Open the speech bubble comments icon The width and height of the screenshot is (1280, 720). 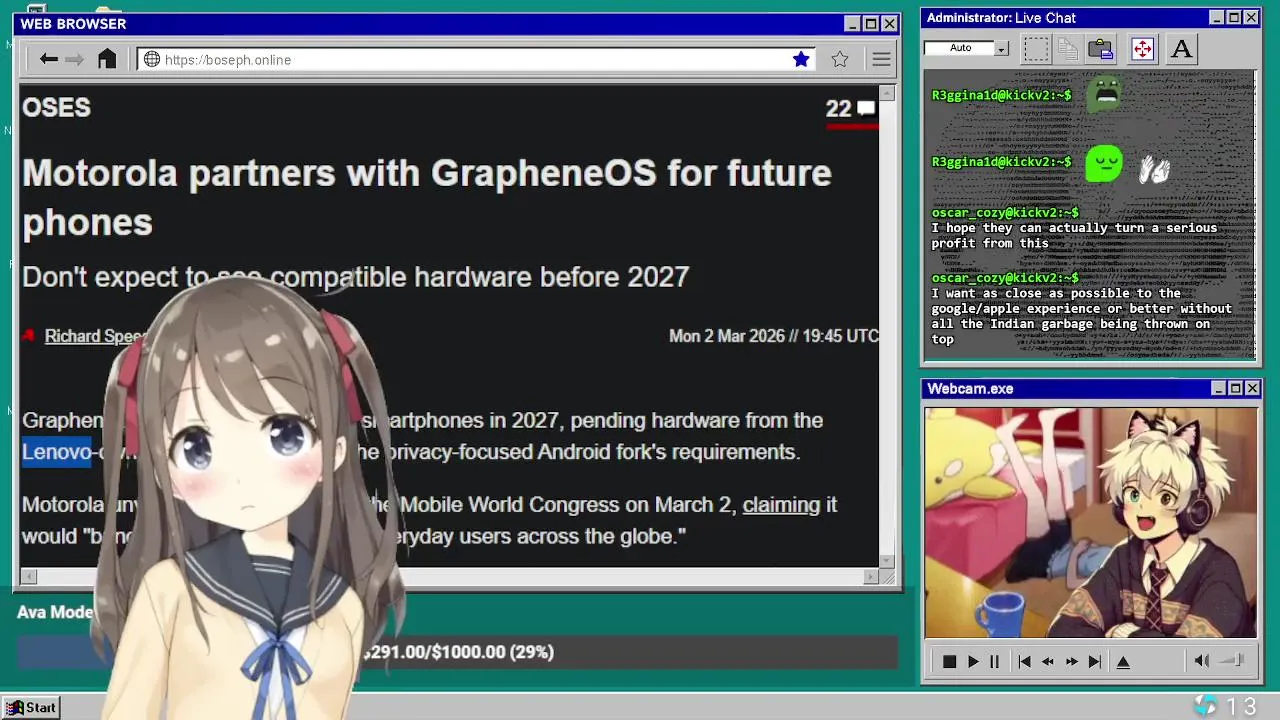coord(866,108)
